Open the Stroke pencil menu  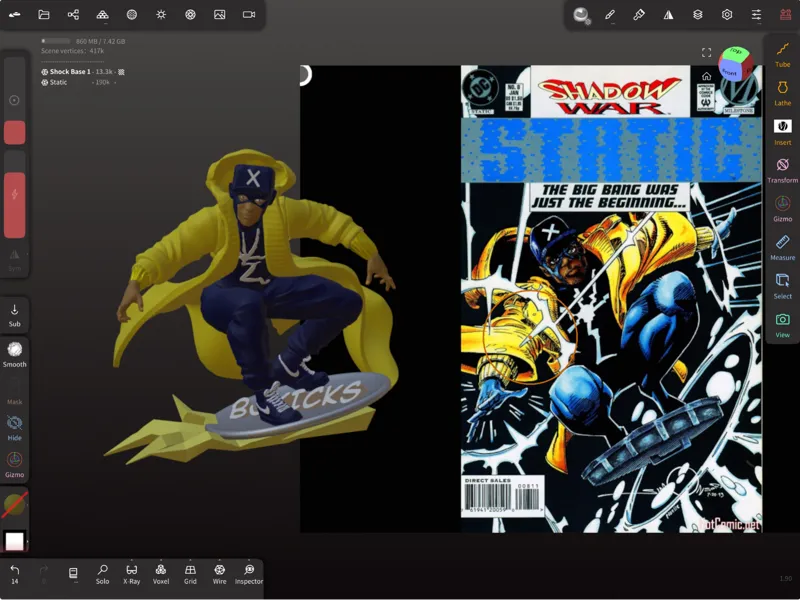[x=610, y=15]
